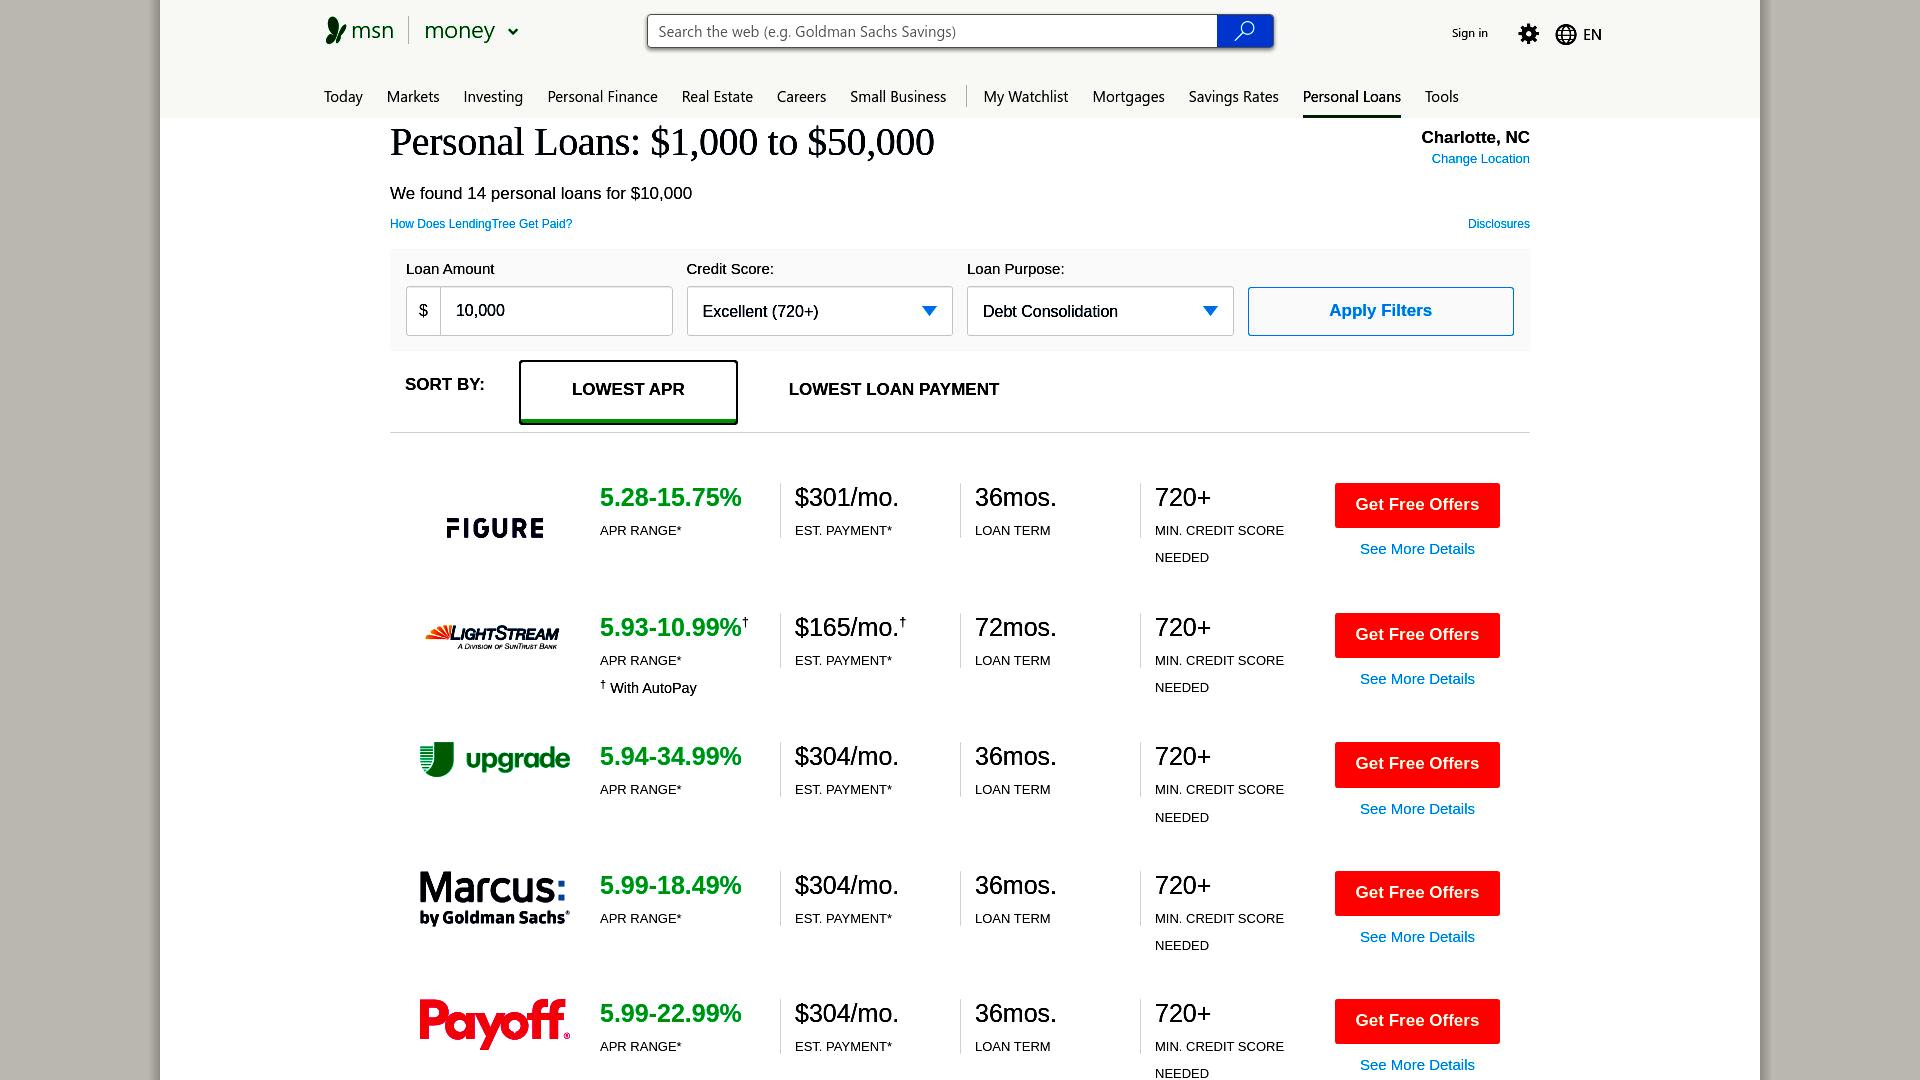Click the 5.93-10.99% APR range
The height and width of the screenshot is (1080, 1920).
(x=670, y=628)
